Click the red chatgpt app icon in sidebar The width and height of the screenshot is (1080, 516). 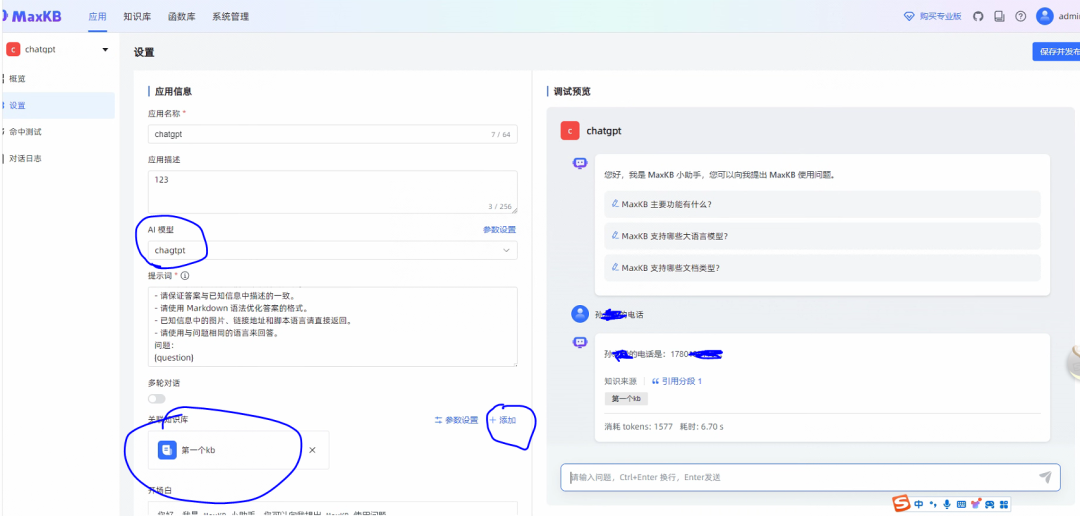(x=12, y=50)
